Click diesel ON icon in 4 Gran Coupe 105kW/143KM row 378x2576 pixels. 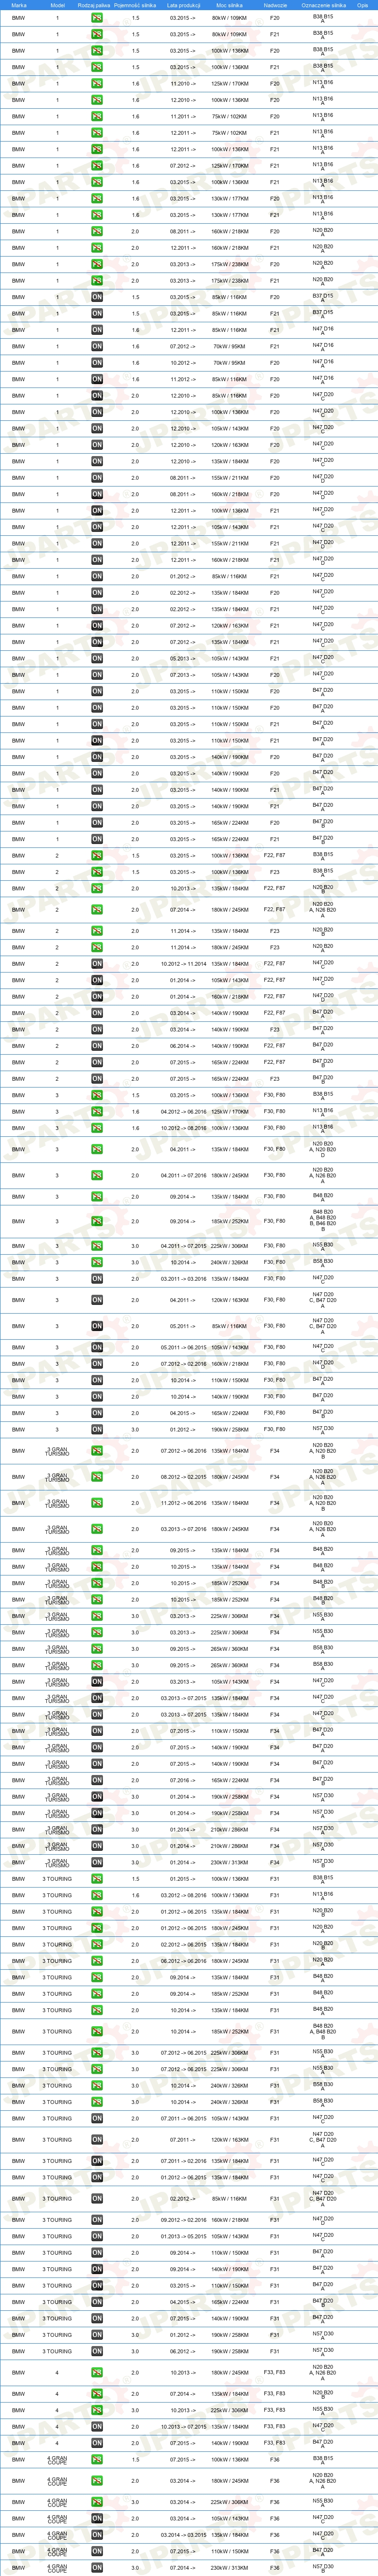97,2519
